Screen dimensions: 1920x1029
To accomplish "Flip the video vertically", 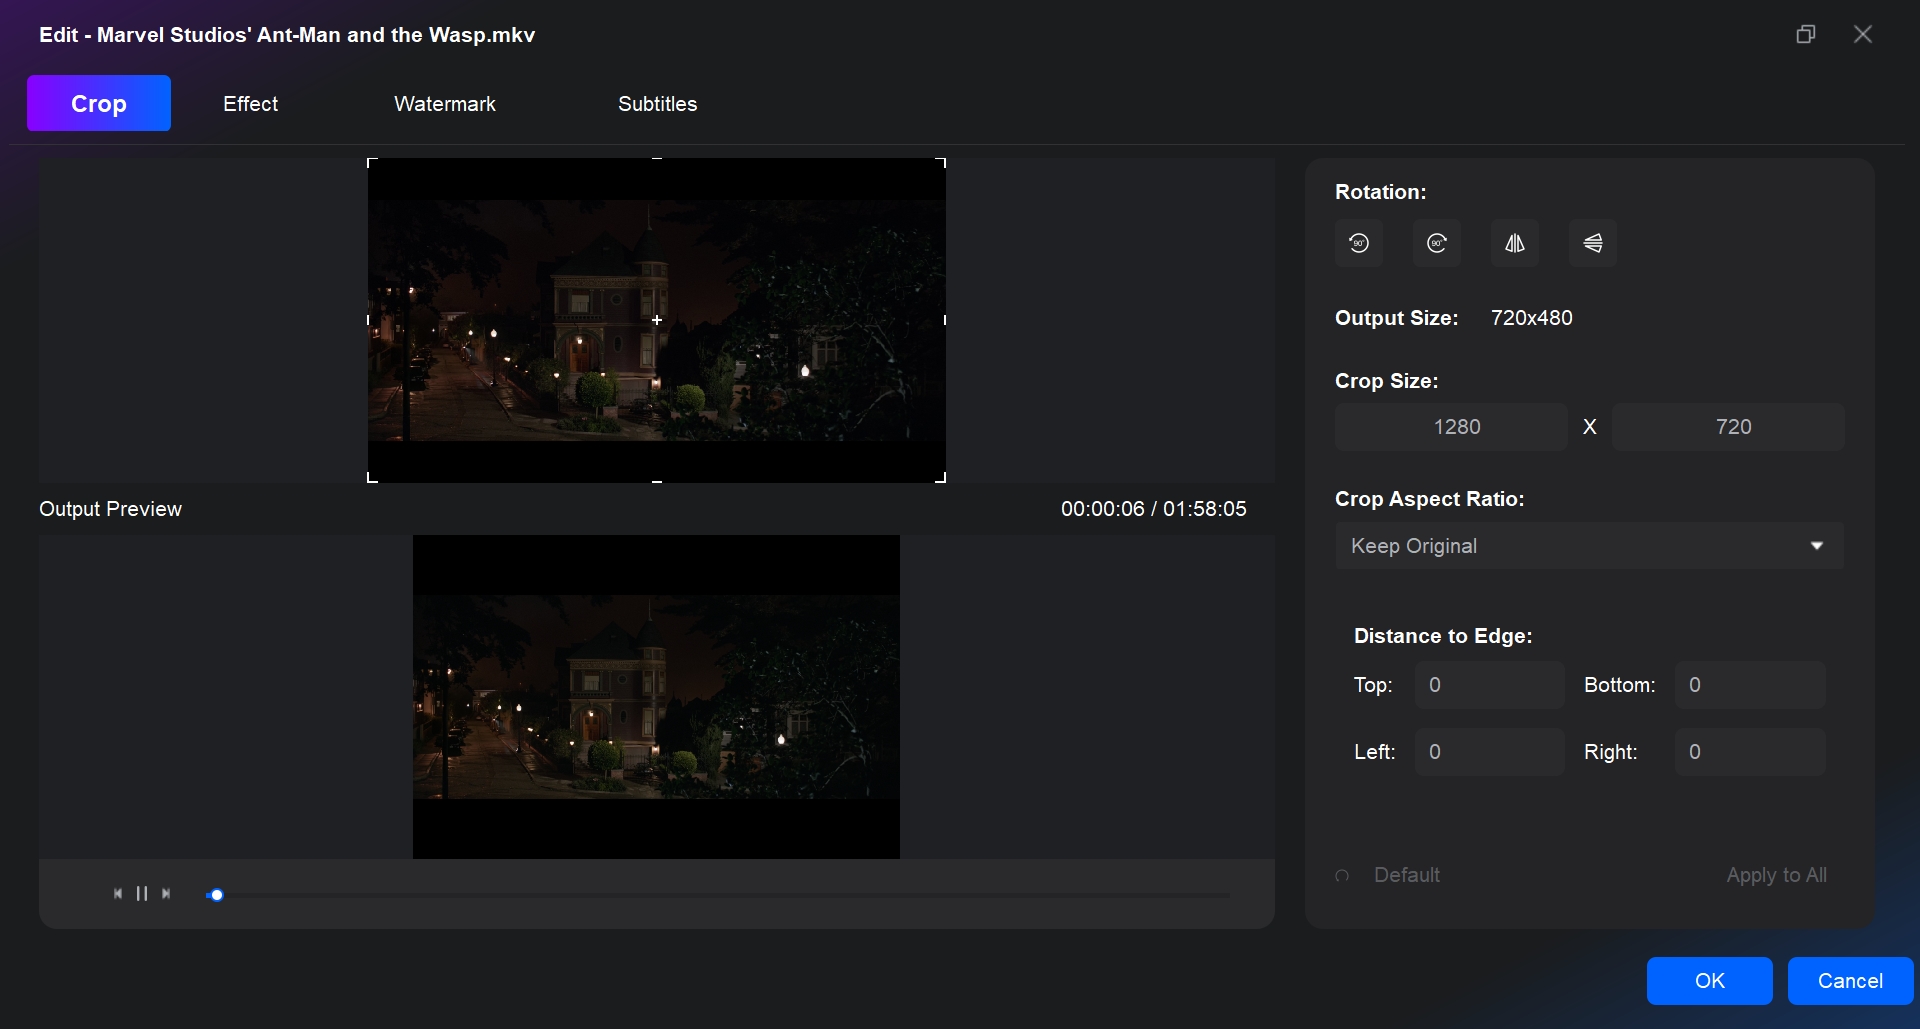I will coord(1593,243).
